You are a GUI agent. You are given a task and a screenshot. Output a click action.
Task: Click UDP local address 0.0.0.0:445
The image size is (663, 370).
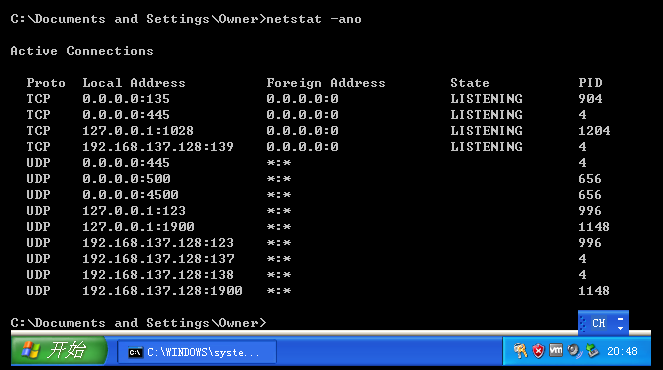tap(126, 163)
